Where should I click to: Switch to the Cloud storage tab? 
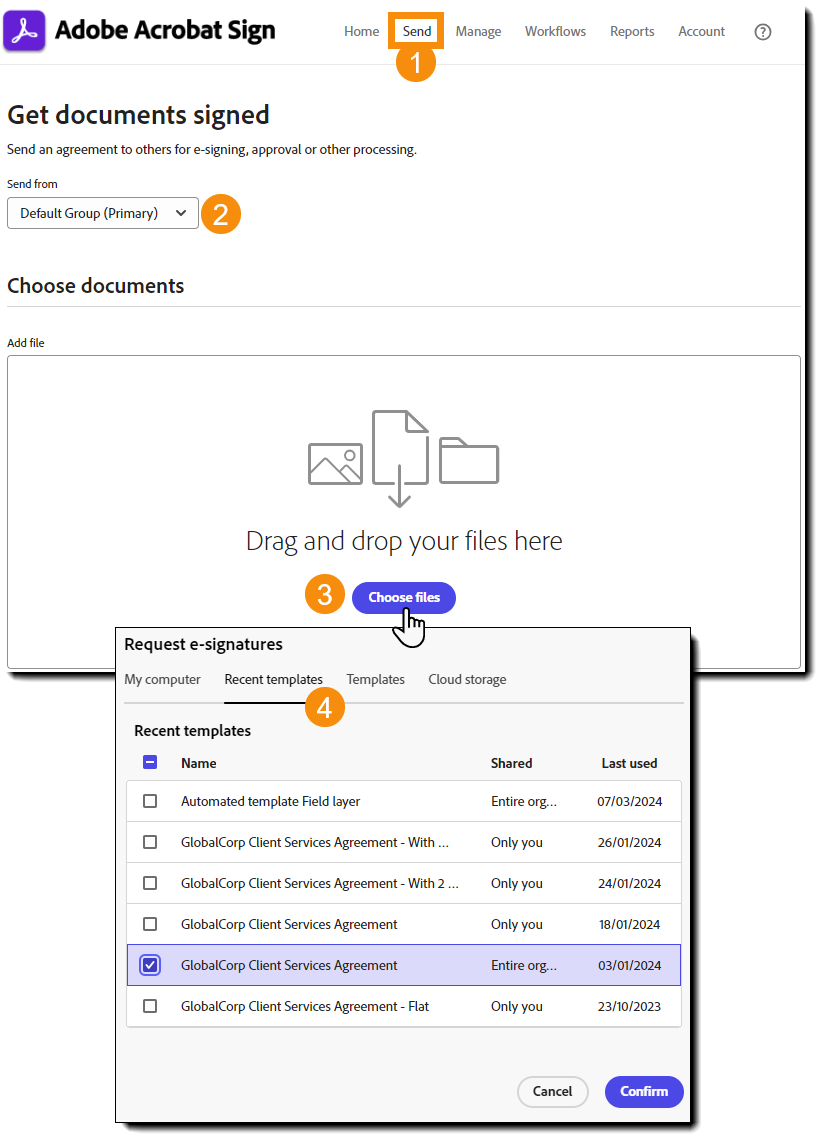(467, 679)
